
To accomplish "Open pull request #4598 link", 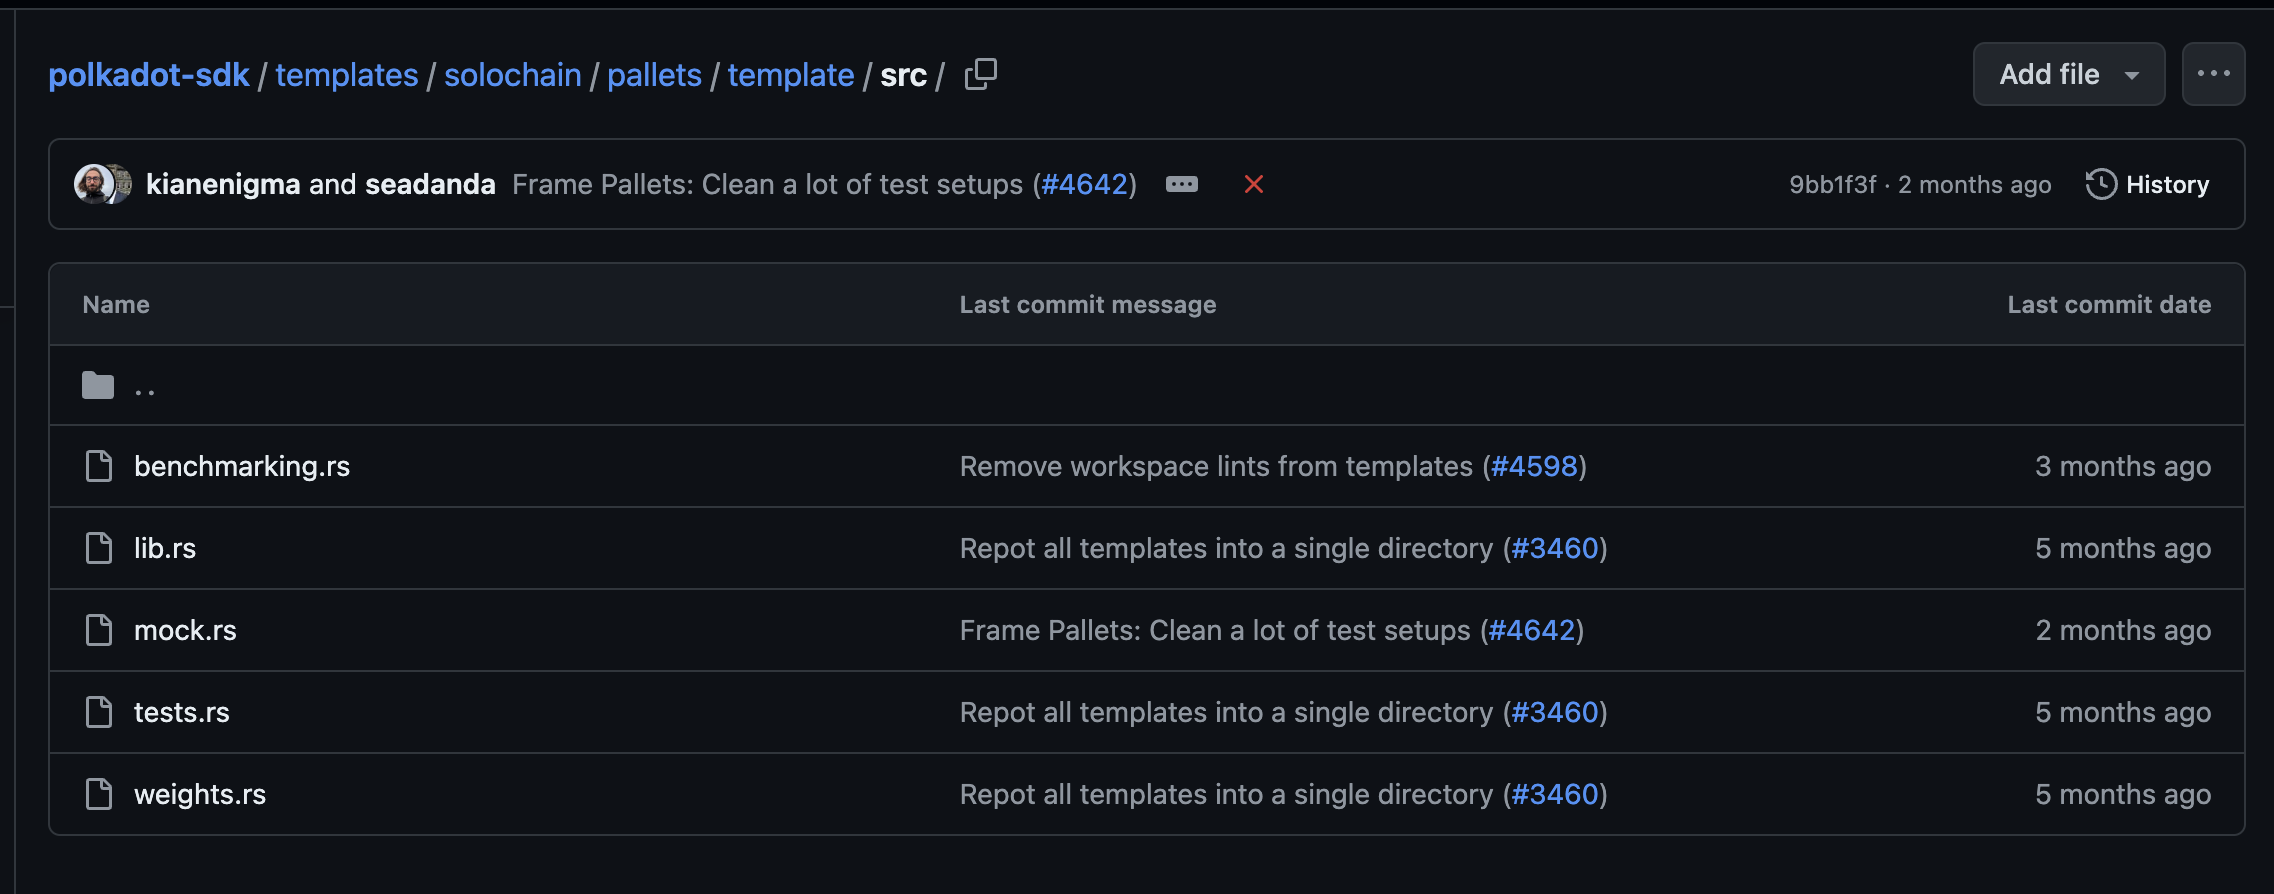I will (x=1534, y=466).
